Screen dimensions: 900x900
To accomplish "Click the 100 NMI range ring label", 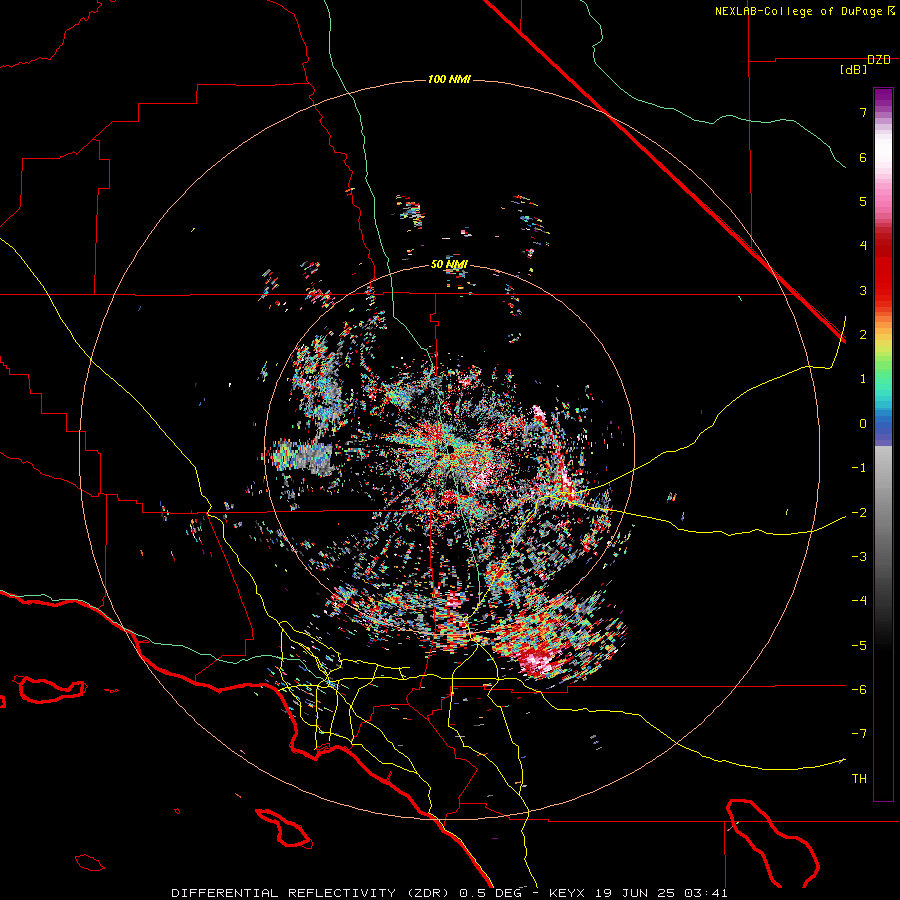I will coord(449,79).
